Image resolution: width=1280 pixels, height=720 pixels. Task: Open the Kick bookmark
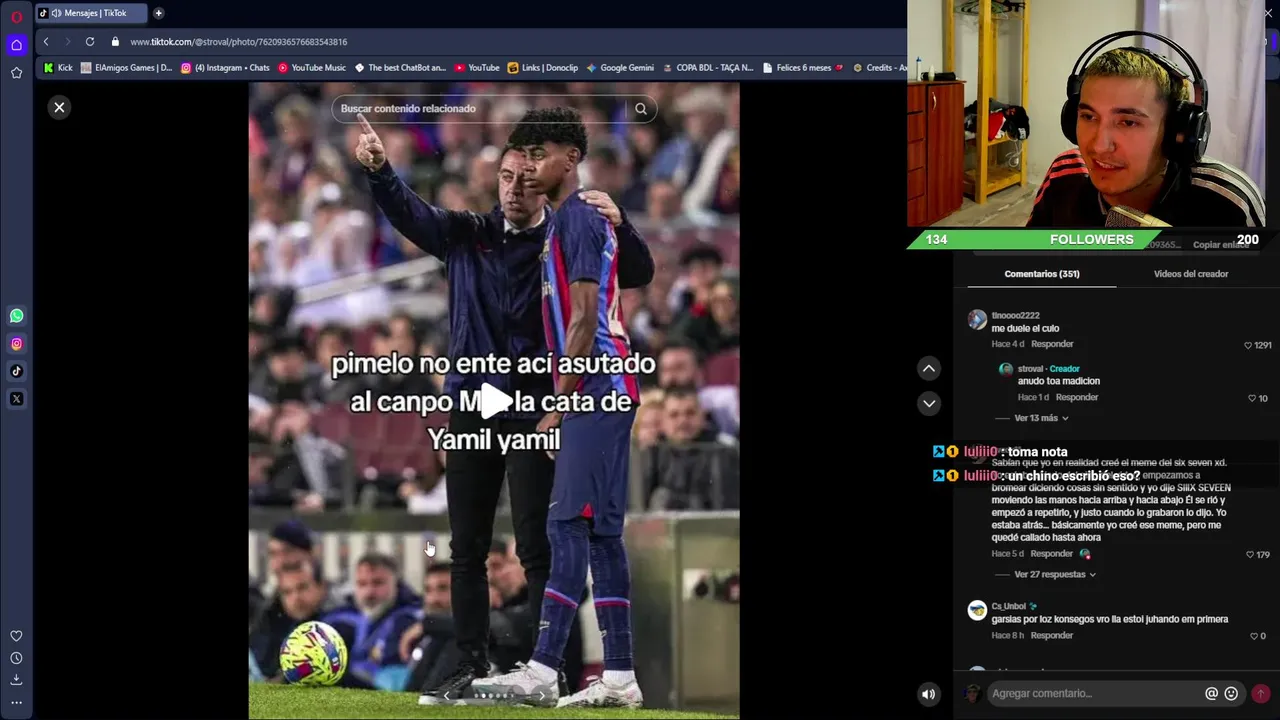point(58,68)
